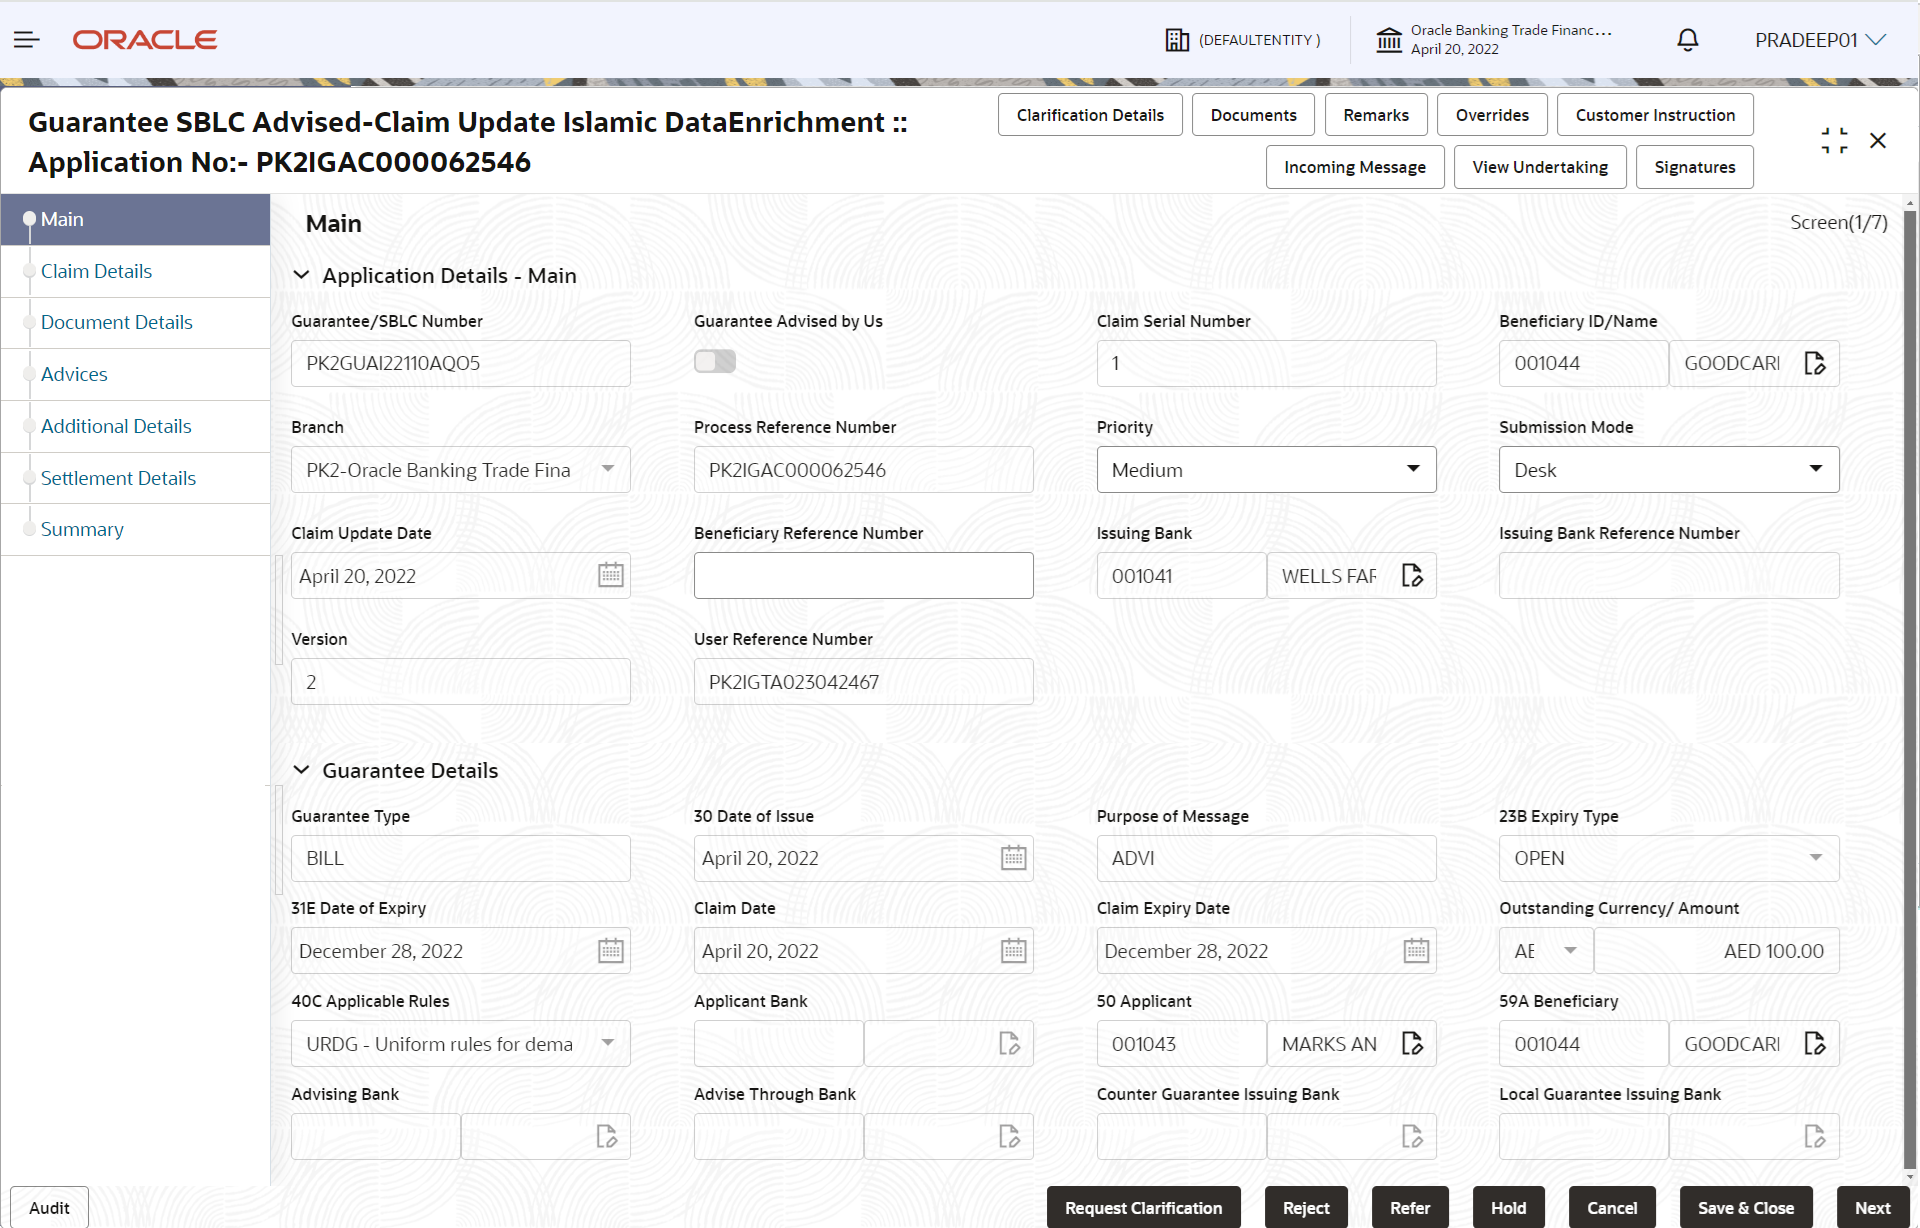
Task: Click the notifications bell icon
Action: (1687, 39)
